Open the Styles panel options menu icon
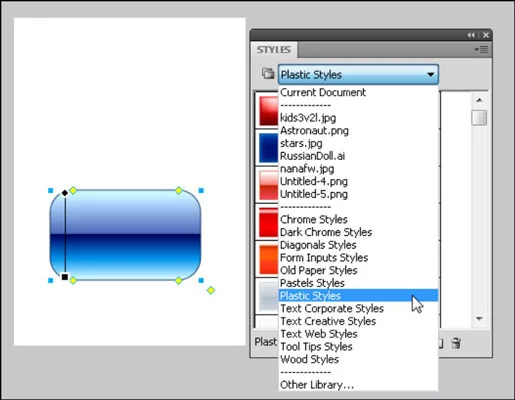The height and width of the screenshot is (400, 515). click(x=481, y=50)
